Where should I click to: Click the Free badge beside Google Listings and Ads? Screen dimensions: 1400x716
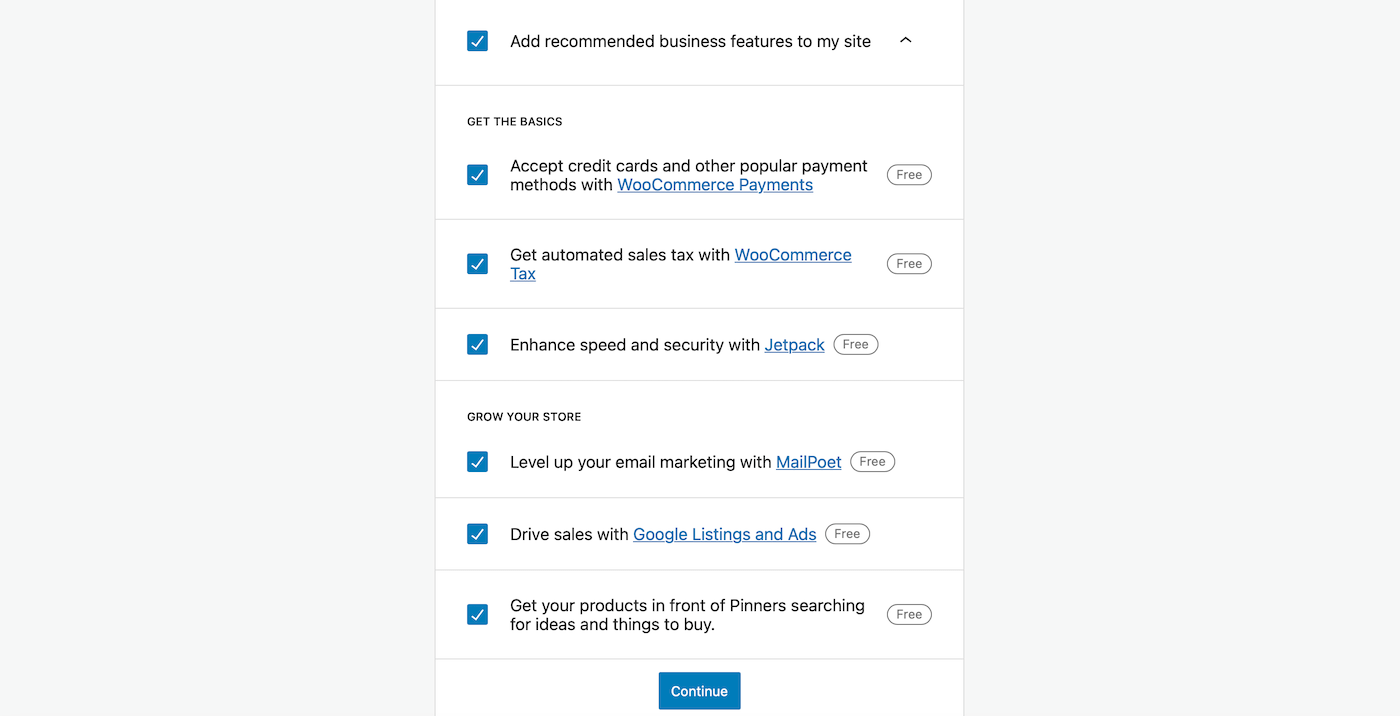point(846,533)
